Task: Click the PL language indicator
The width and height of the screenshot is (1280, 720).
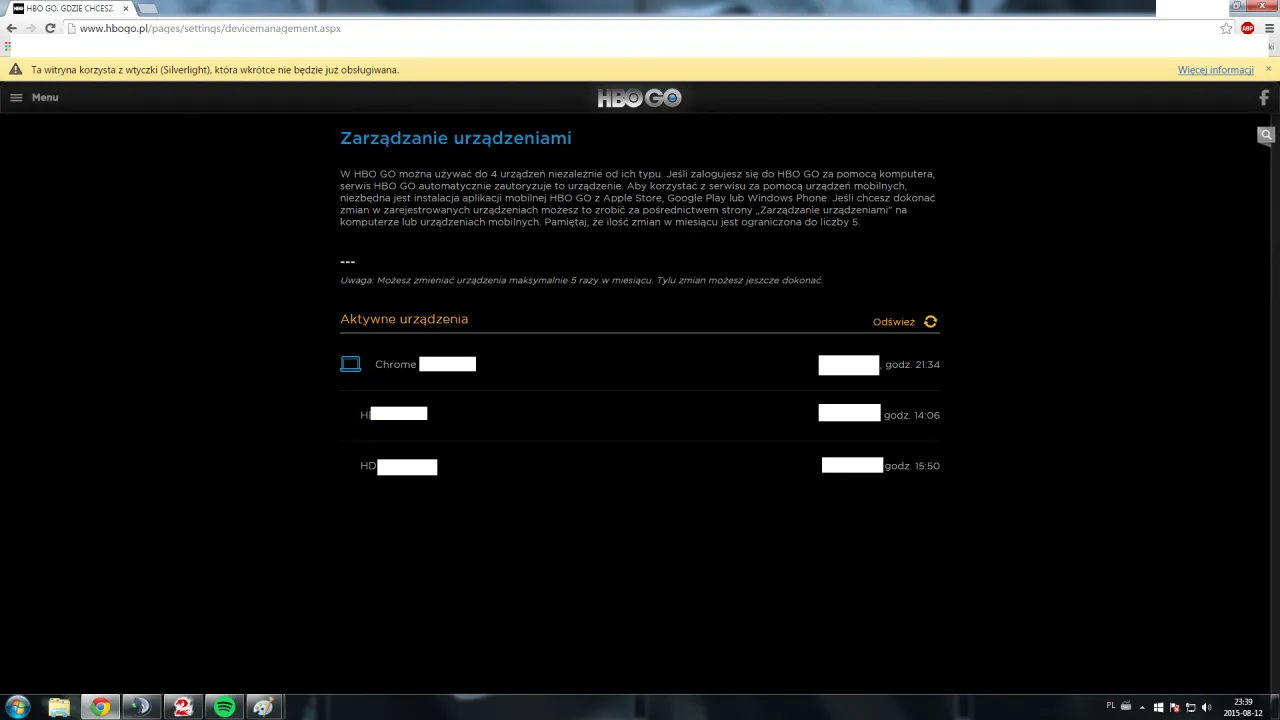Action: pyautogui.click(x=1110, y=706)
